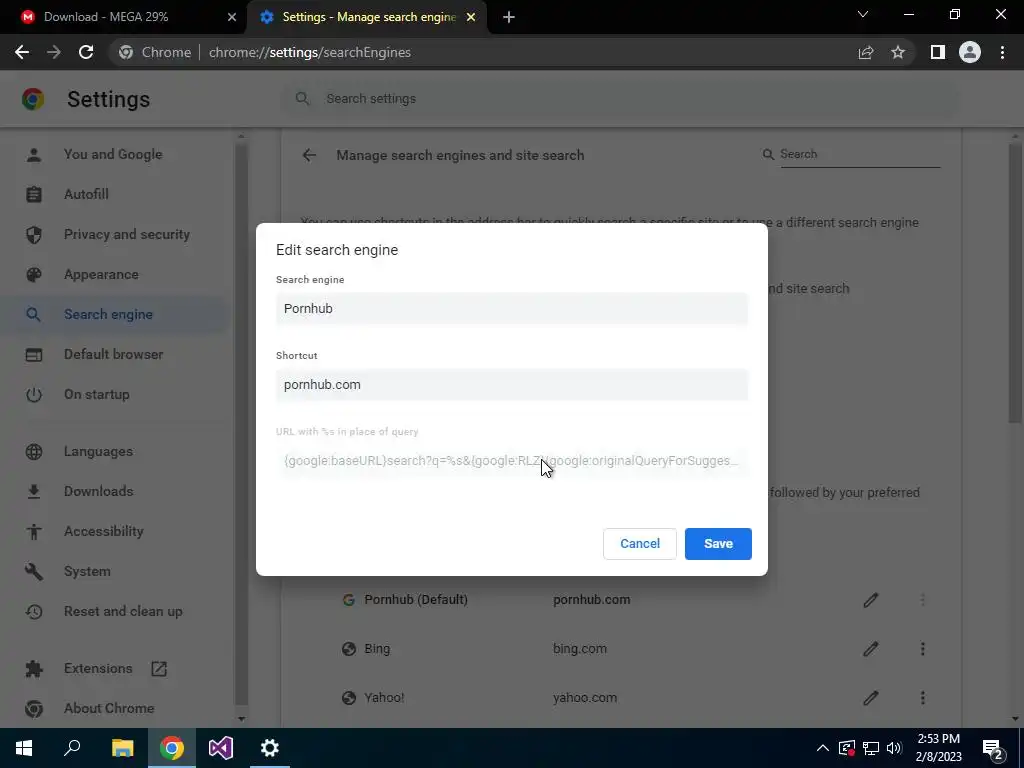
Task: Edit the Yahoo! search engine
Action: [x=871, y=697]
